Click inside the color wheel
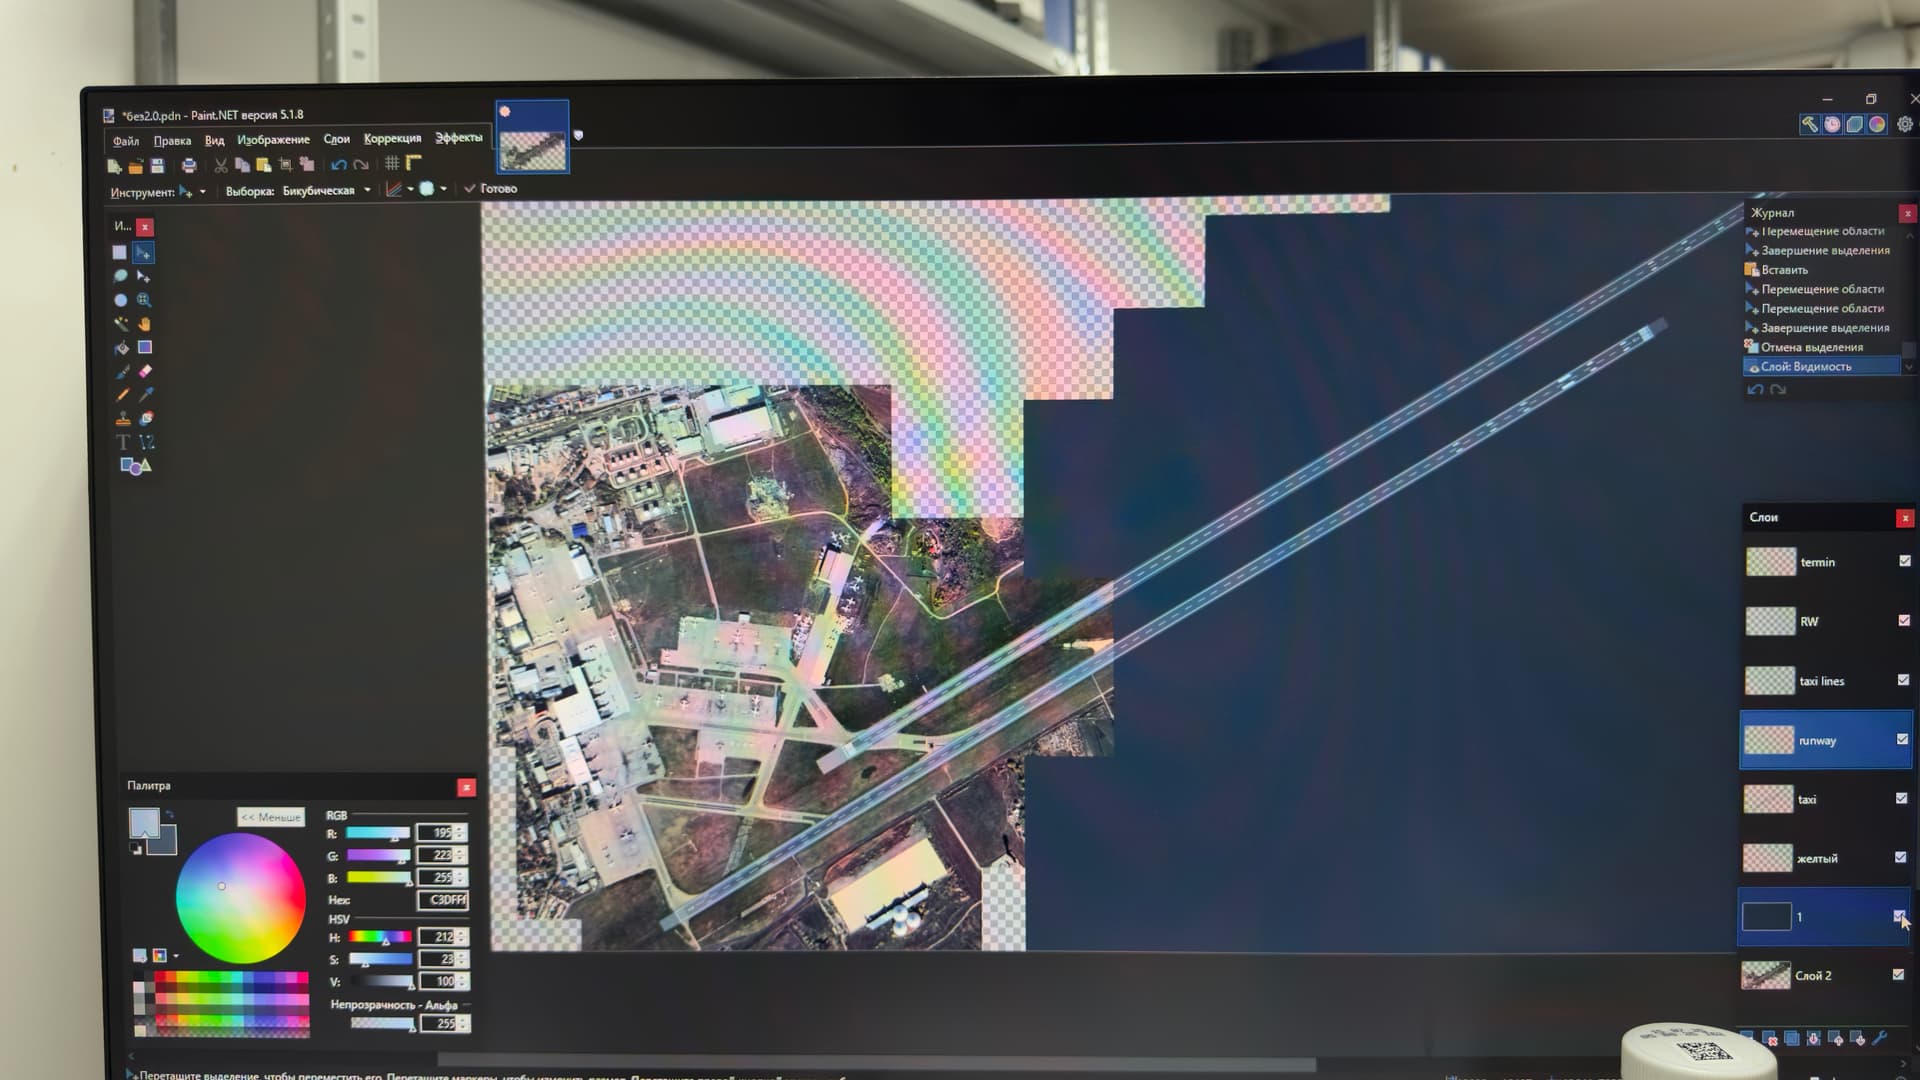The width and height of the screenshot is (1920, 1080). (241, 898)
